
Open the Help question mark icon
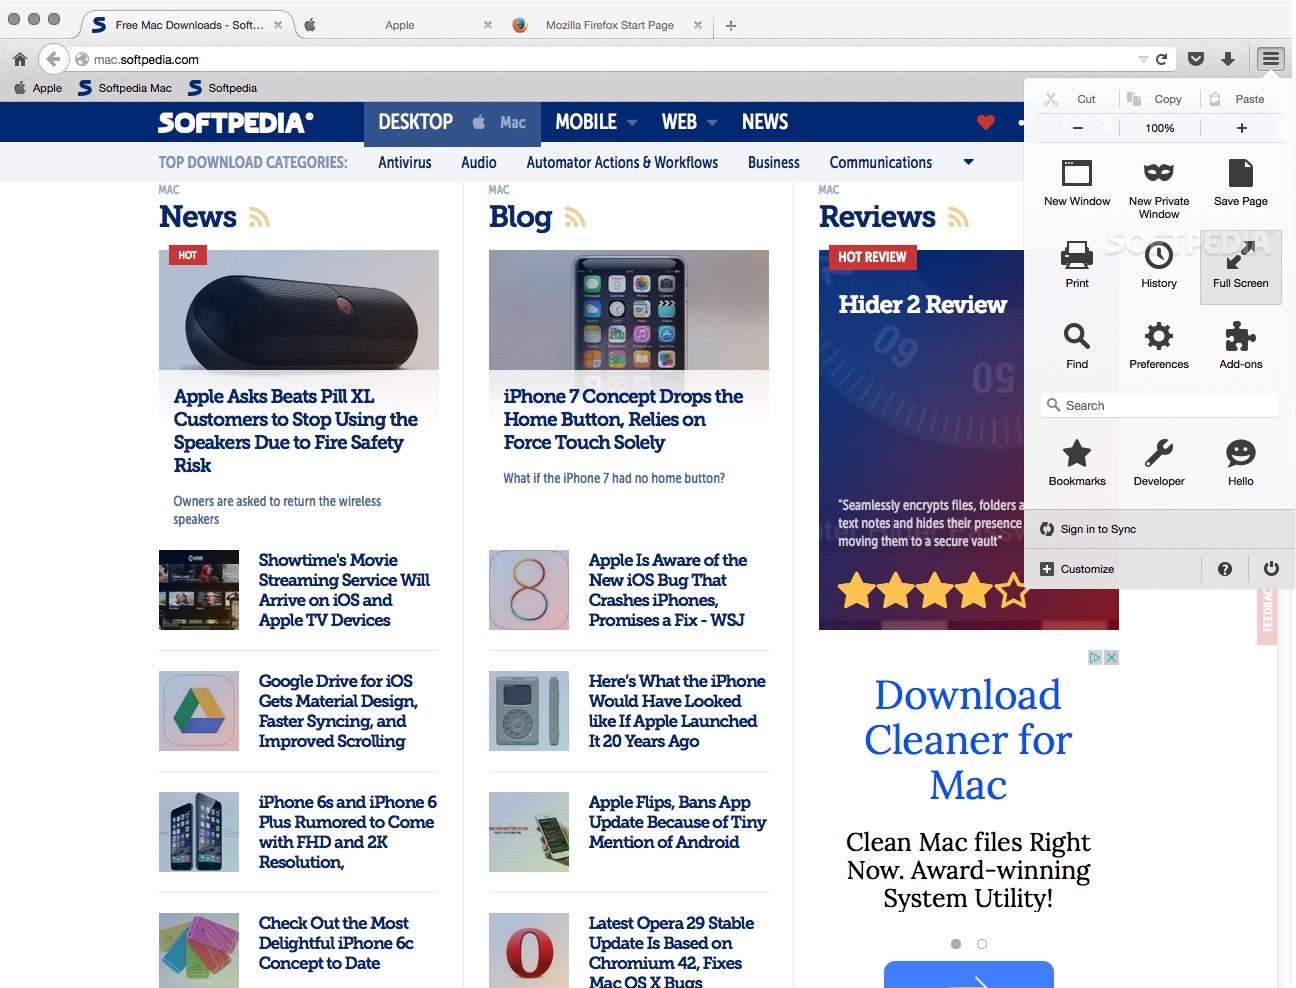pos(1225,569)
